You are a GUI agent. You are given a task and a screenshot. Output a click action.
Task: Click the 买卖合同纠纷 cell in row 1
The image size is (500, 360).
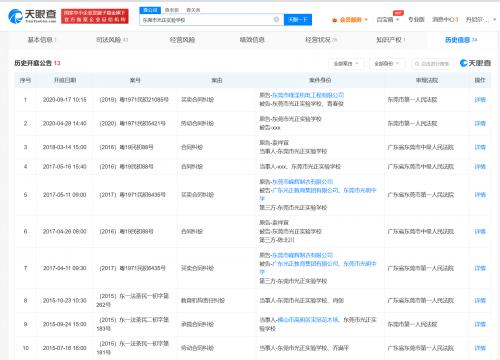pos(197,99)
